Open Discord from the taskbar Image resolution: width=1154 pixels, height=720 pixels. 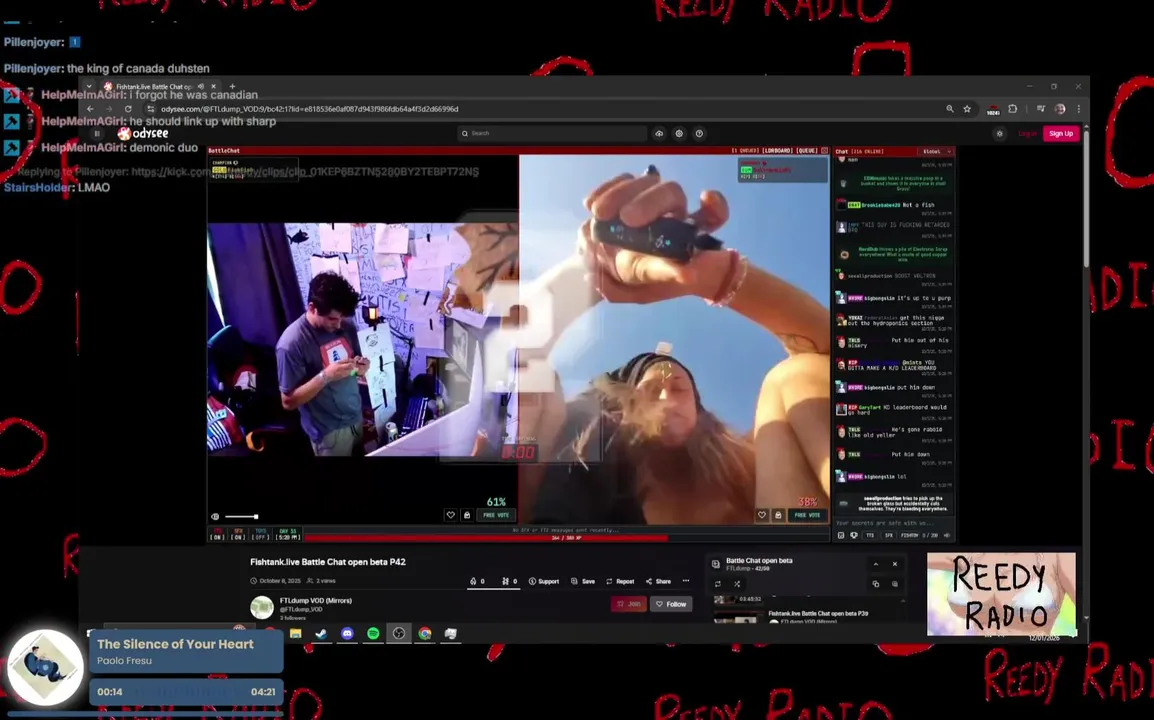tap(347, 633)
